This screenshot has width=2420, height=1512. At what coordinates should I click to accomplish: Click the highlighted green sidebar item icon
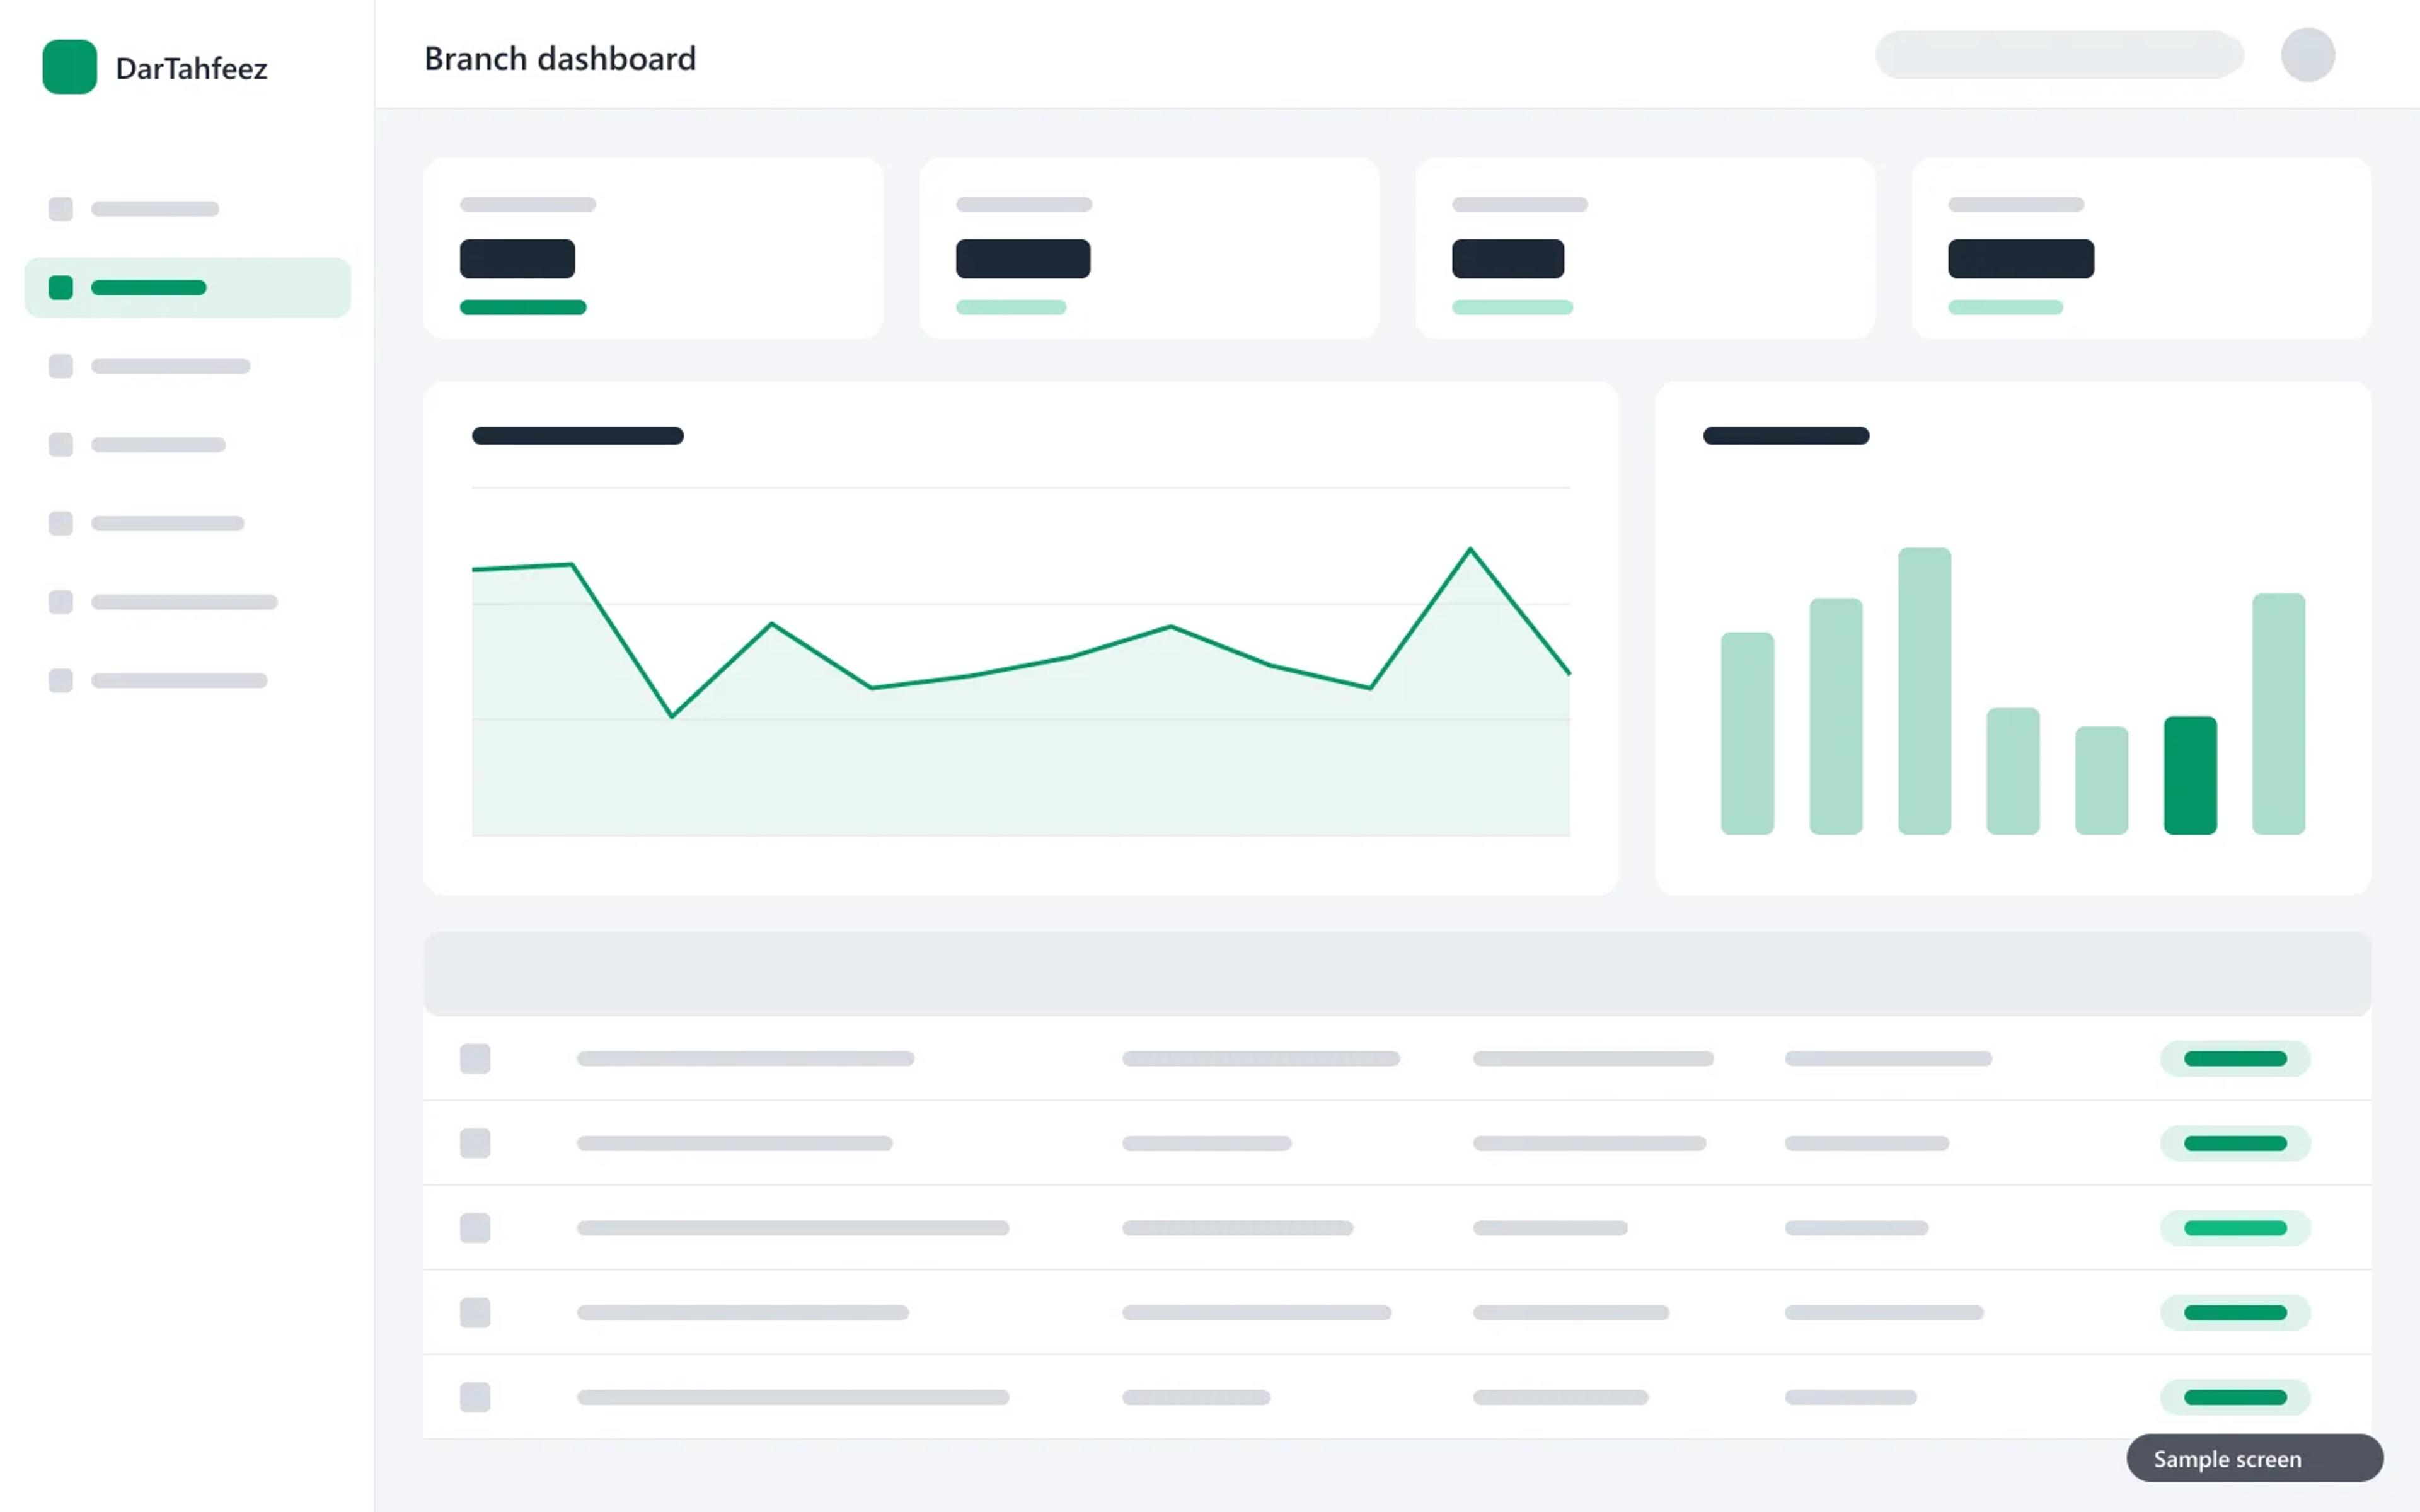(60, 287)
